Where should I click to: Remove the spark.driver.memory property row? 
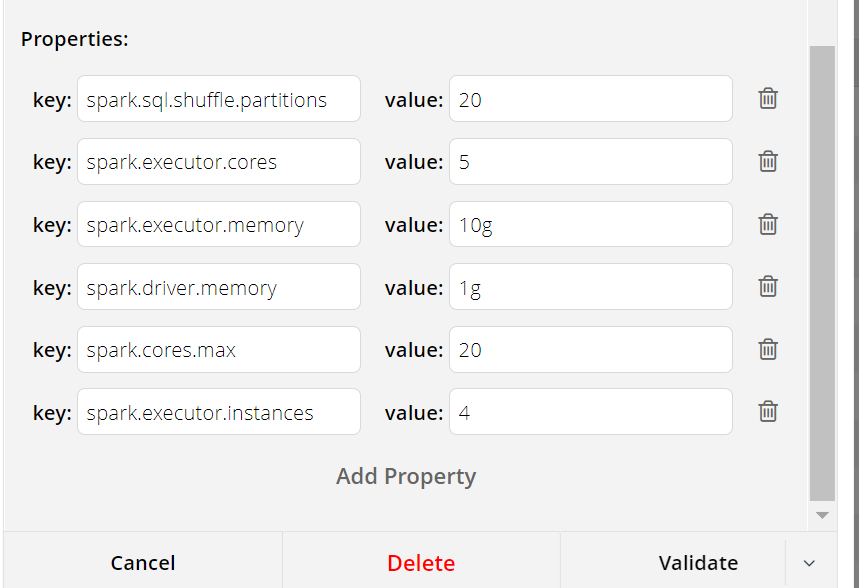pos(767,287)
